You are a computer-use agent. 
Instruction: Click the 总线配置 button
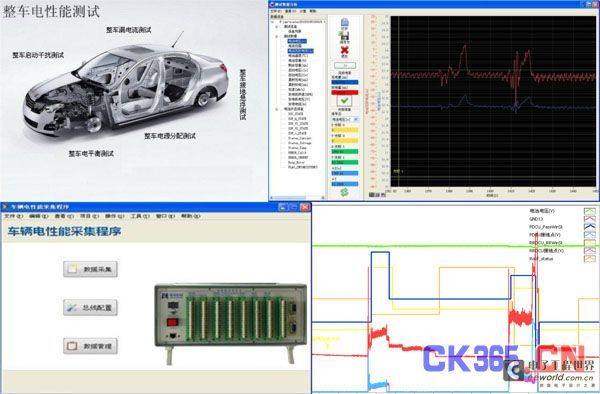[90, 308]
